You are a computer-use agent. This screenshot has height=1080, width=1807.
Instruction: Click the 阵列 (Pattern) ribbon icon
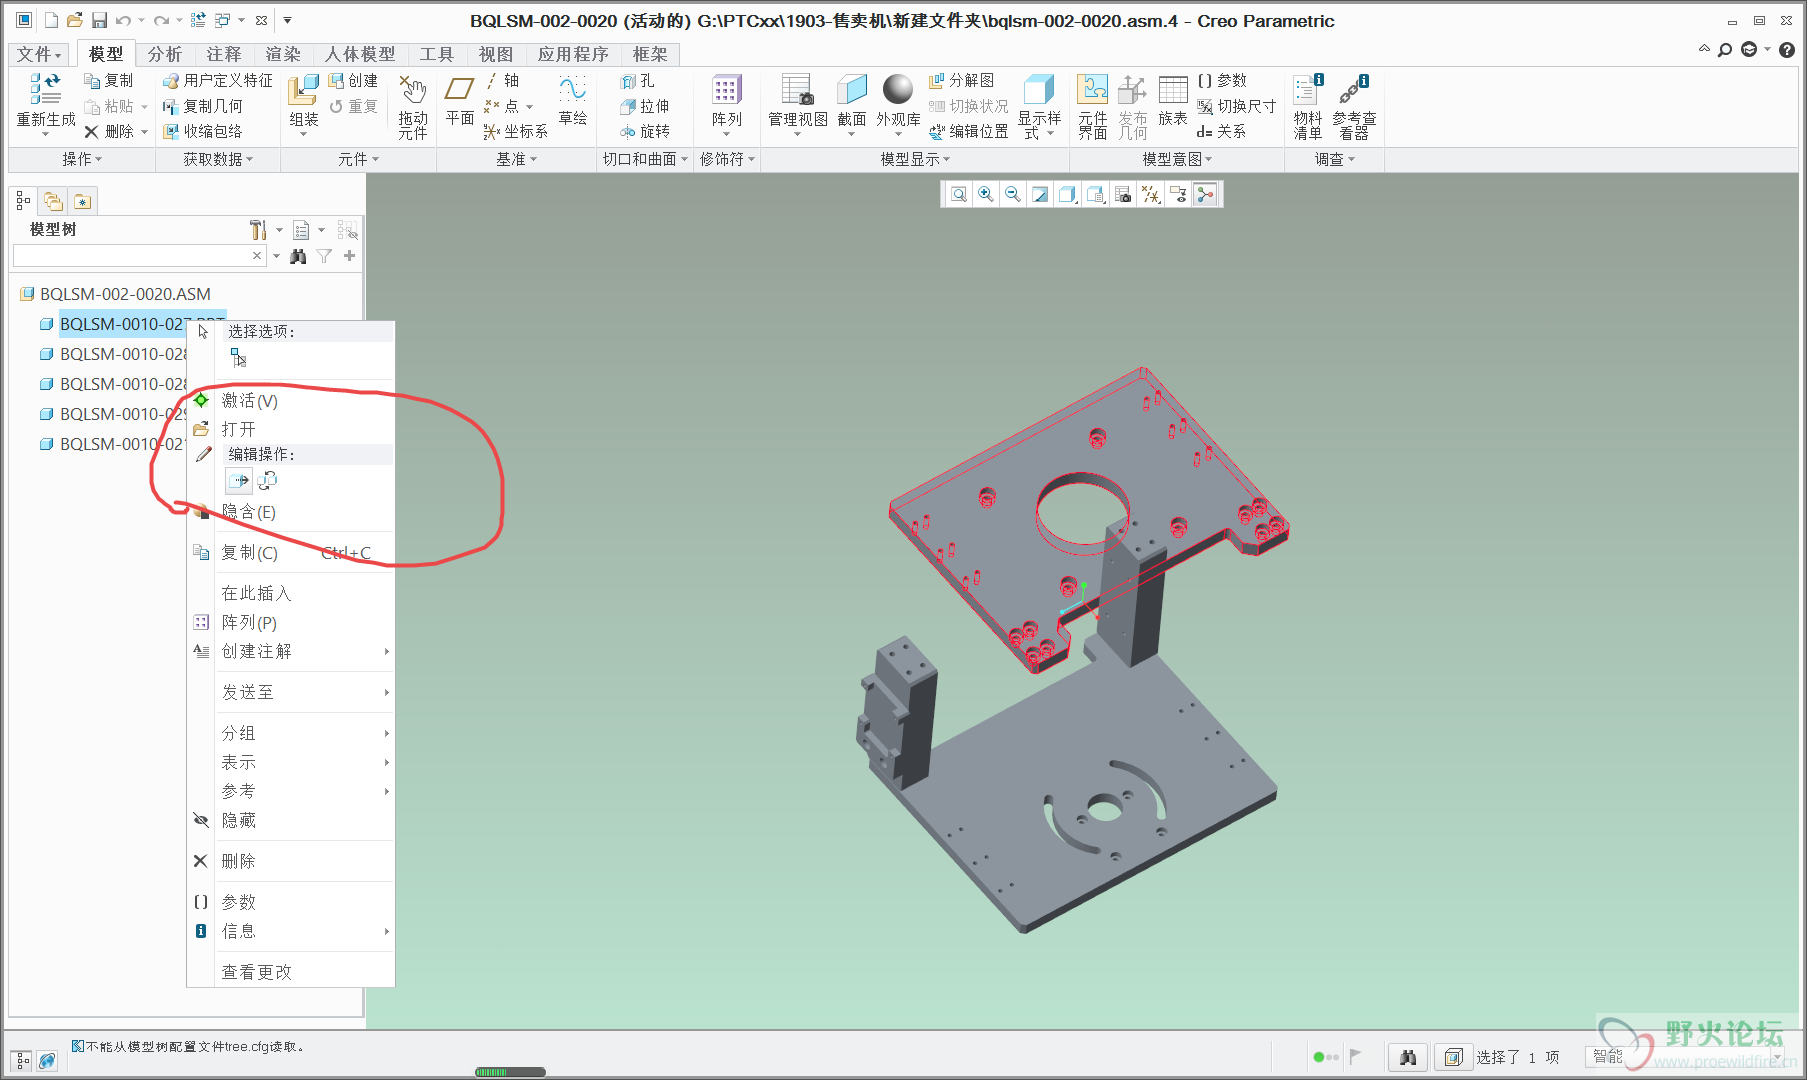point(727,90)
